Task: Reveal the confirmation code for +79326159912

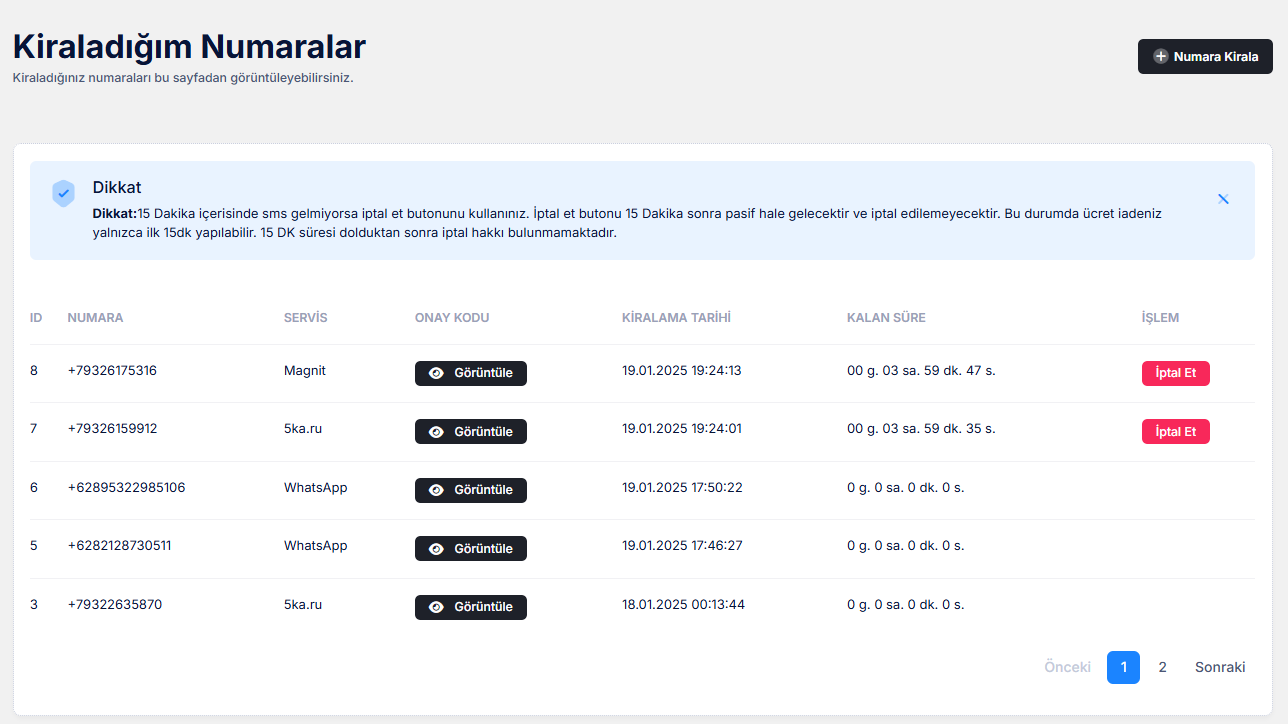Action: click(470, 431)
